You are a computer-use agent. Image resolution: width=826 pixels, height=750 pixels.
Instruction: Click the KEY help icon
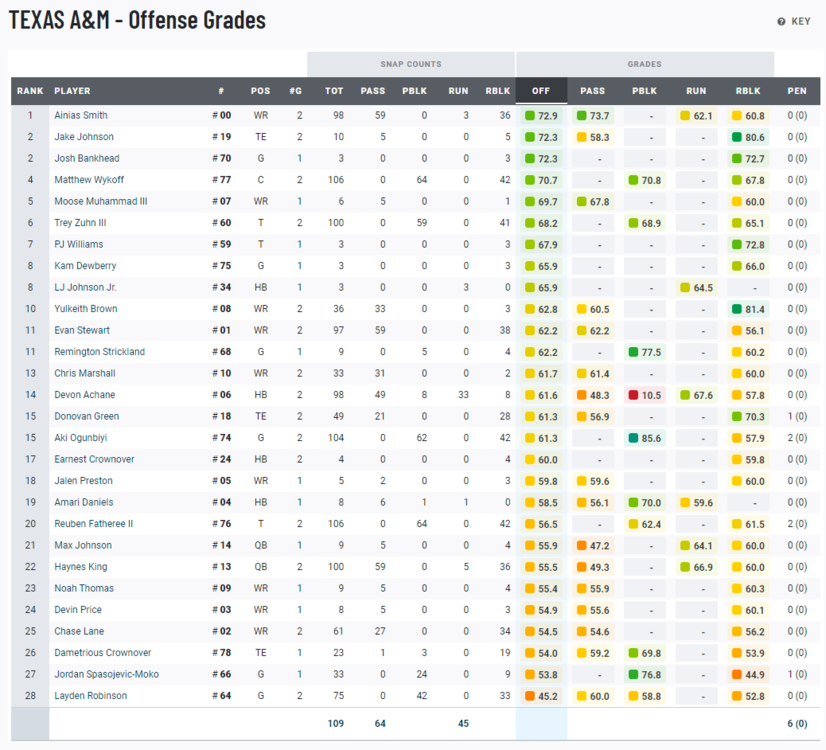(x=781, y=21)
